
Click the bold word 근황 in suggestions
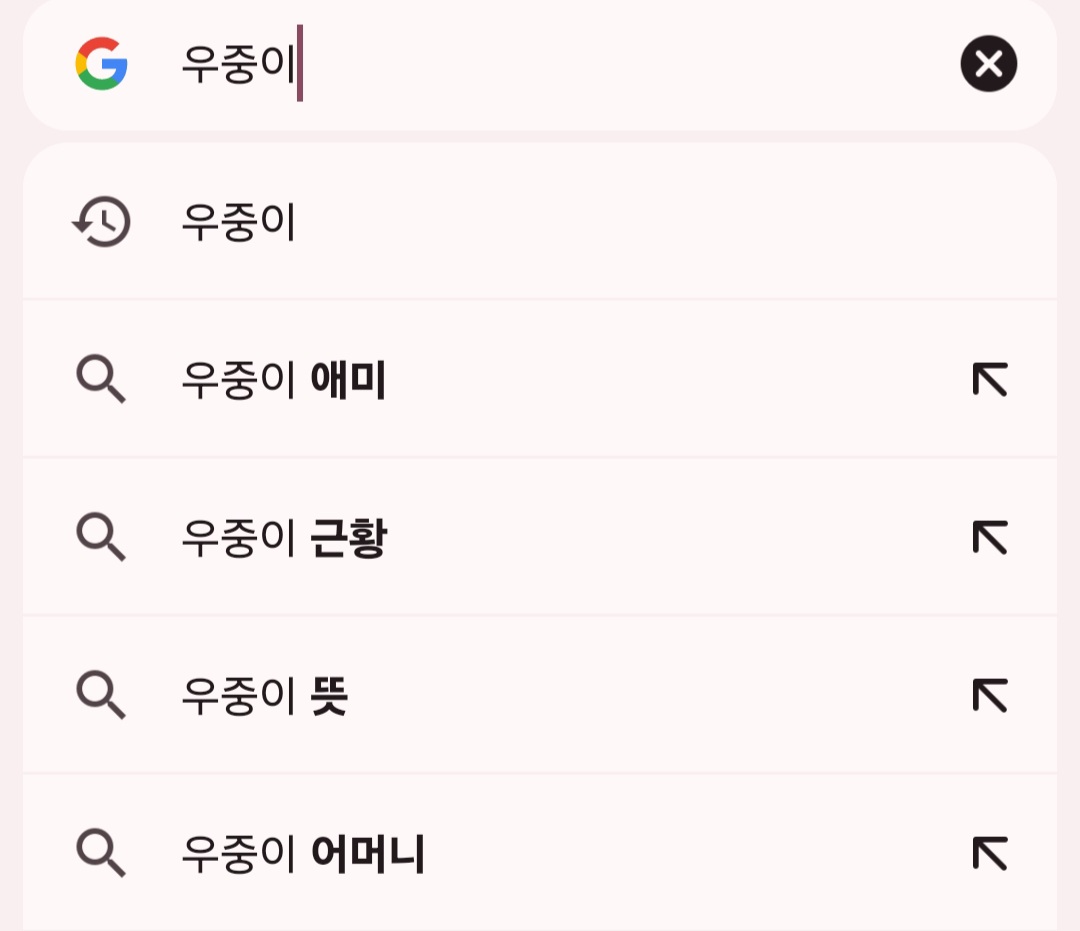coord(348,539)
